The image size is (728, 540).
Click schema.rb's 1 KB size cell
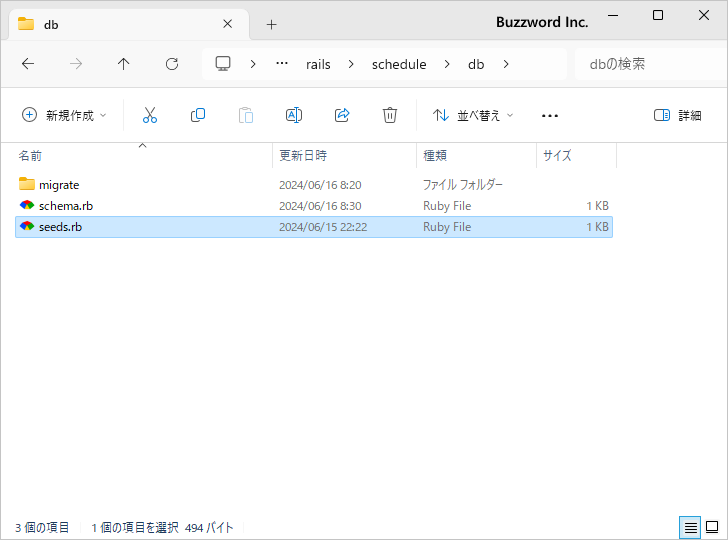click(597, 206)
